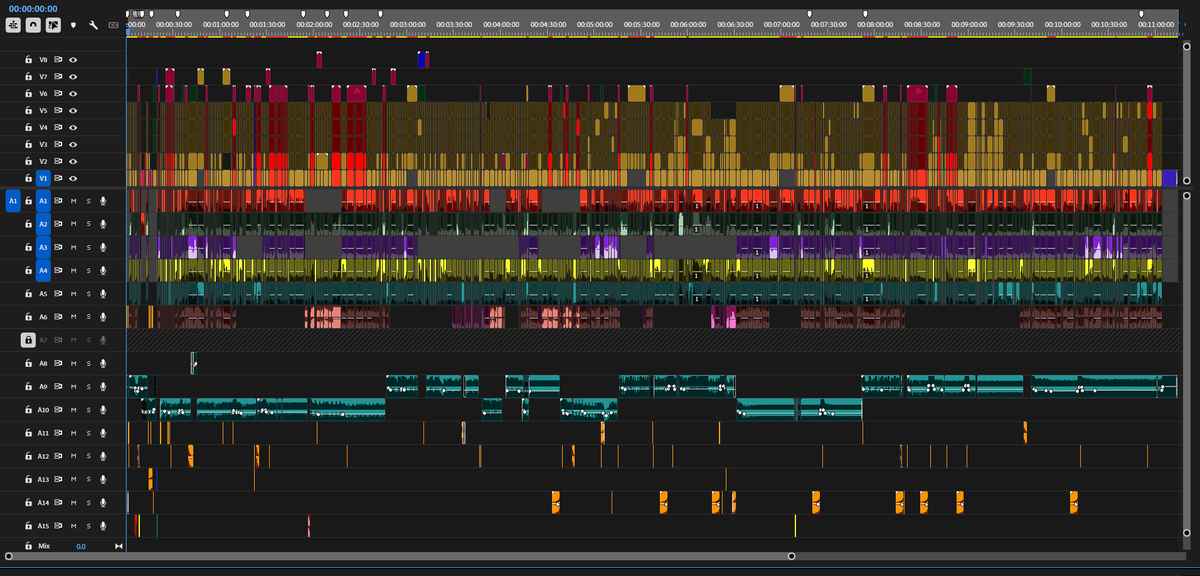The image size is (1200, 576).
Task: Mute track A14
Action: (73, 502)
